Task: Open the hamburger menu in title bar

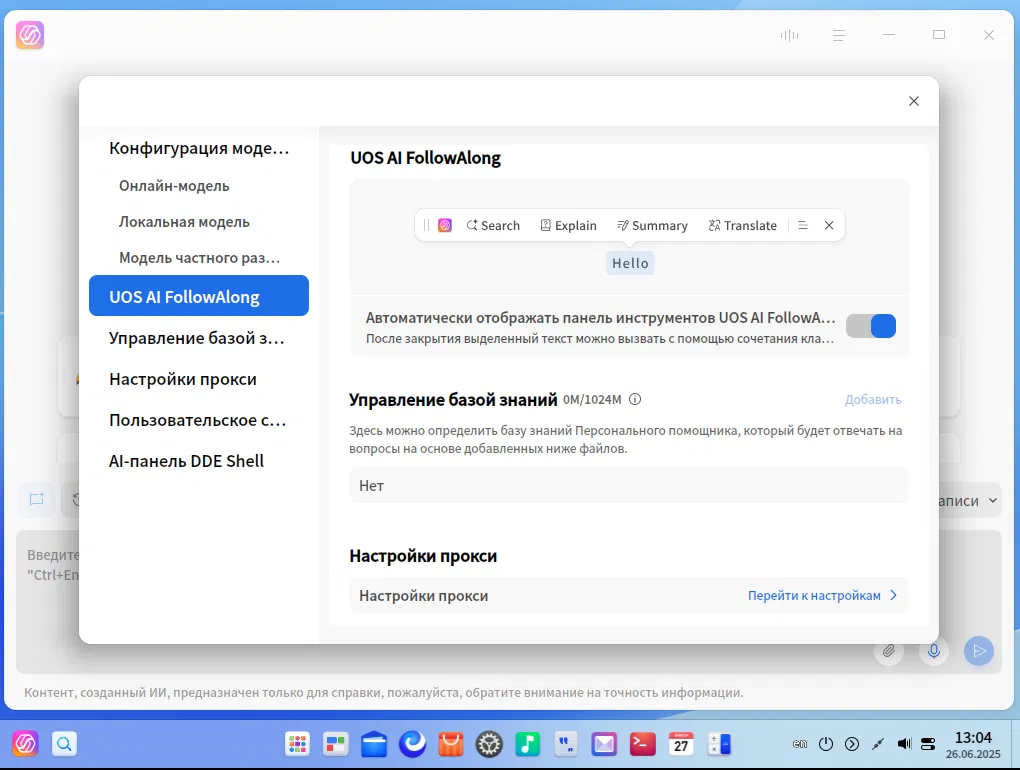Action: (x=839, y=35)
